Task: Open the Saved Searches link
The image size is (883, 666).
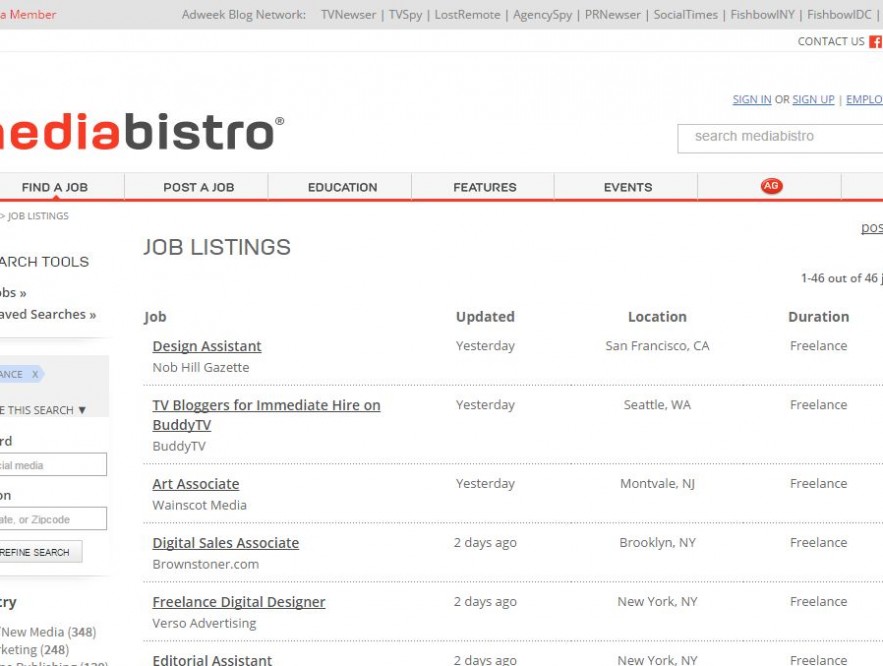Action: coord(48,315)
